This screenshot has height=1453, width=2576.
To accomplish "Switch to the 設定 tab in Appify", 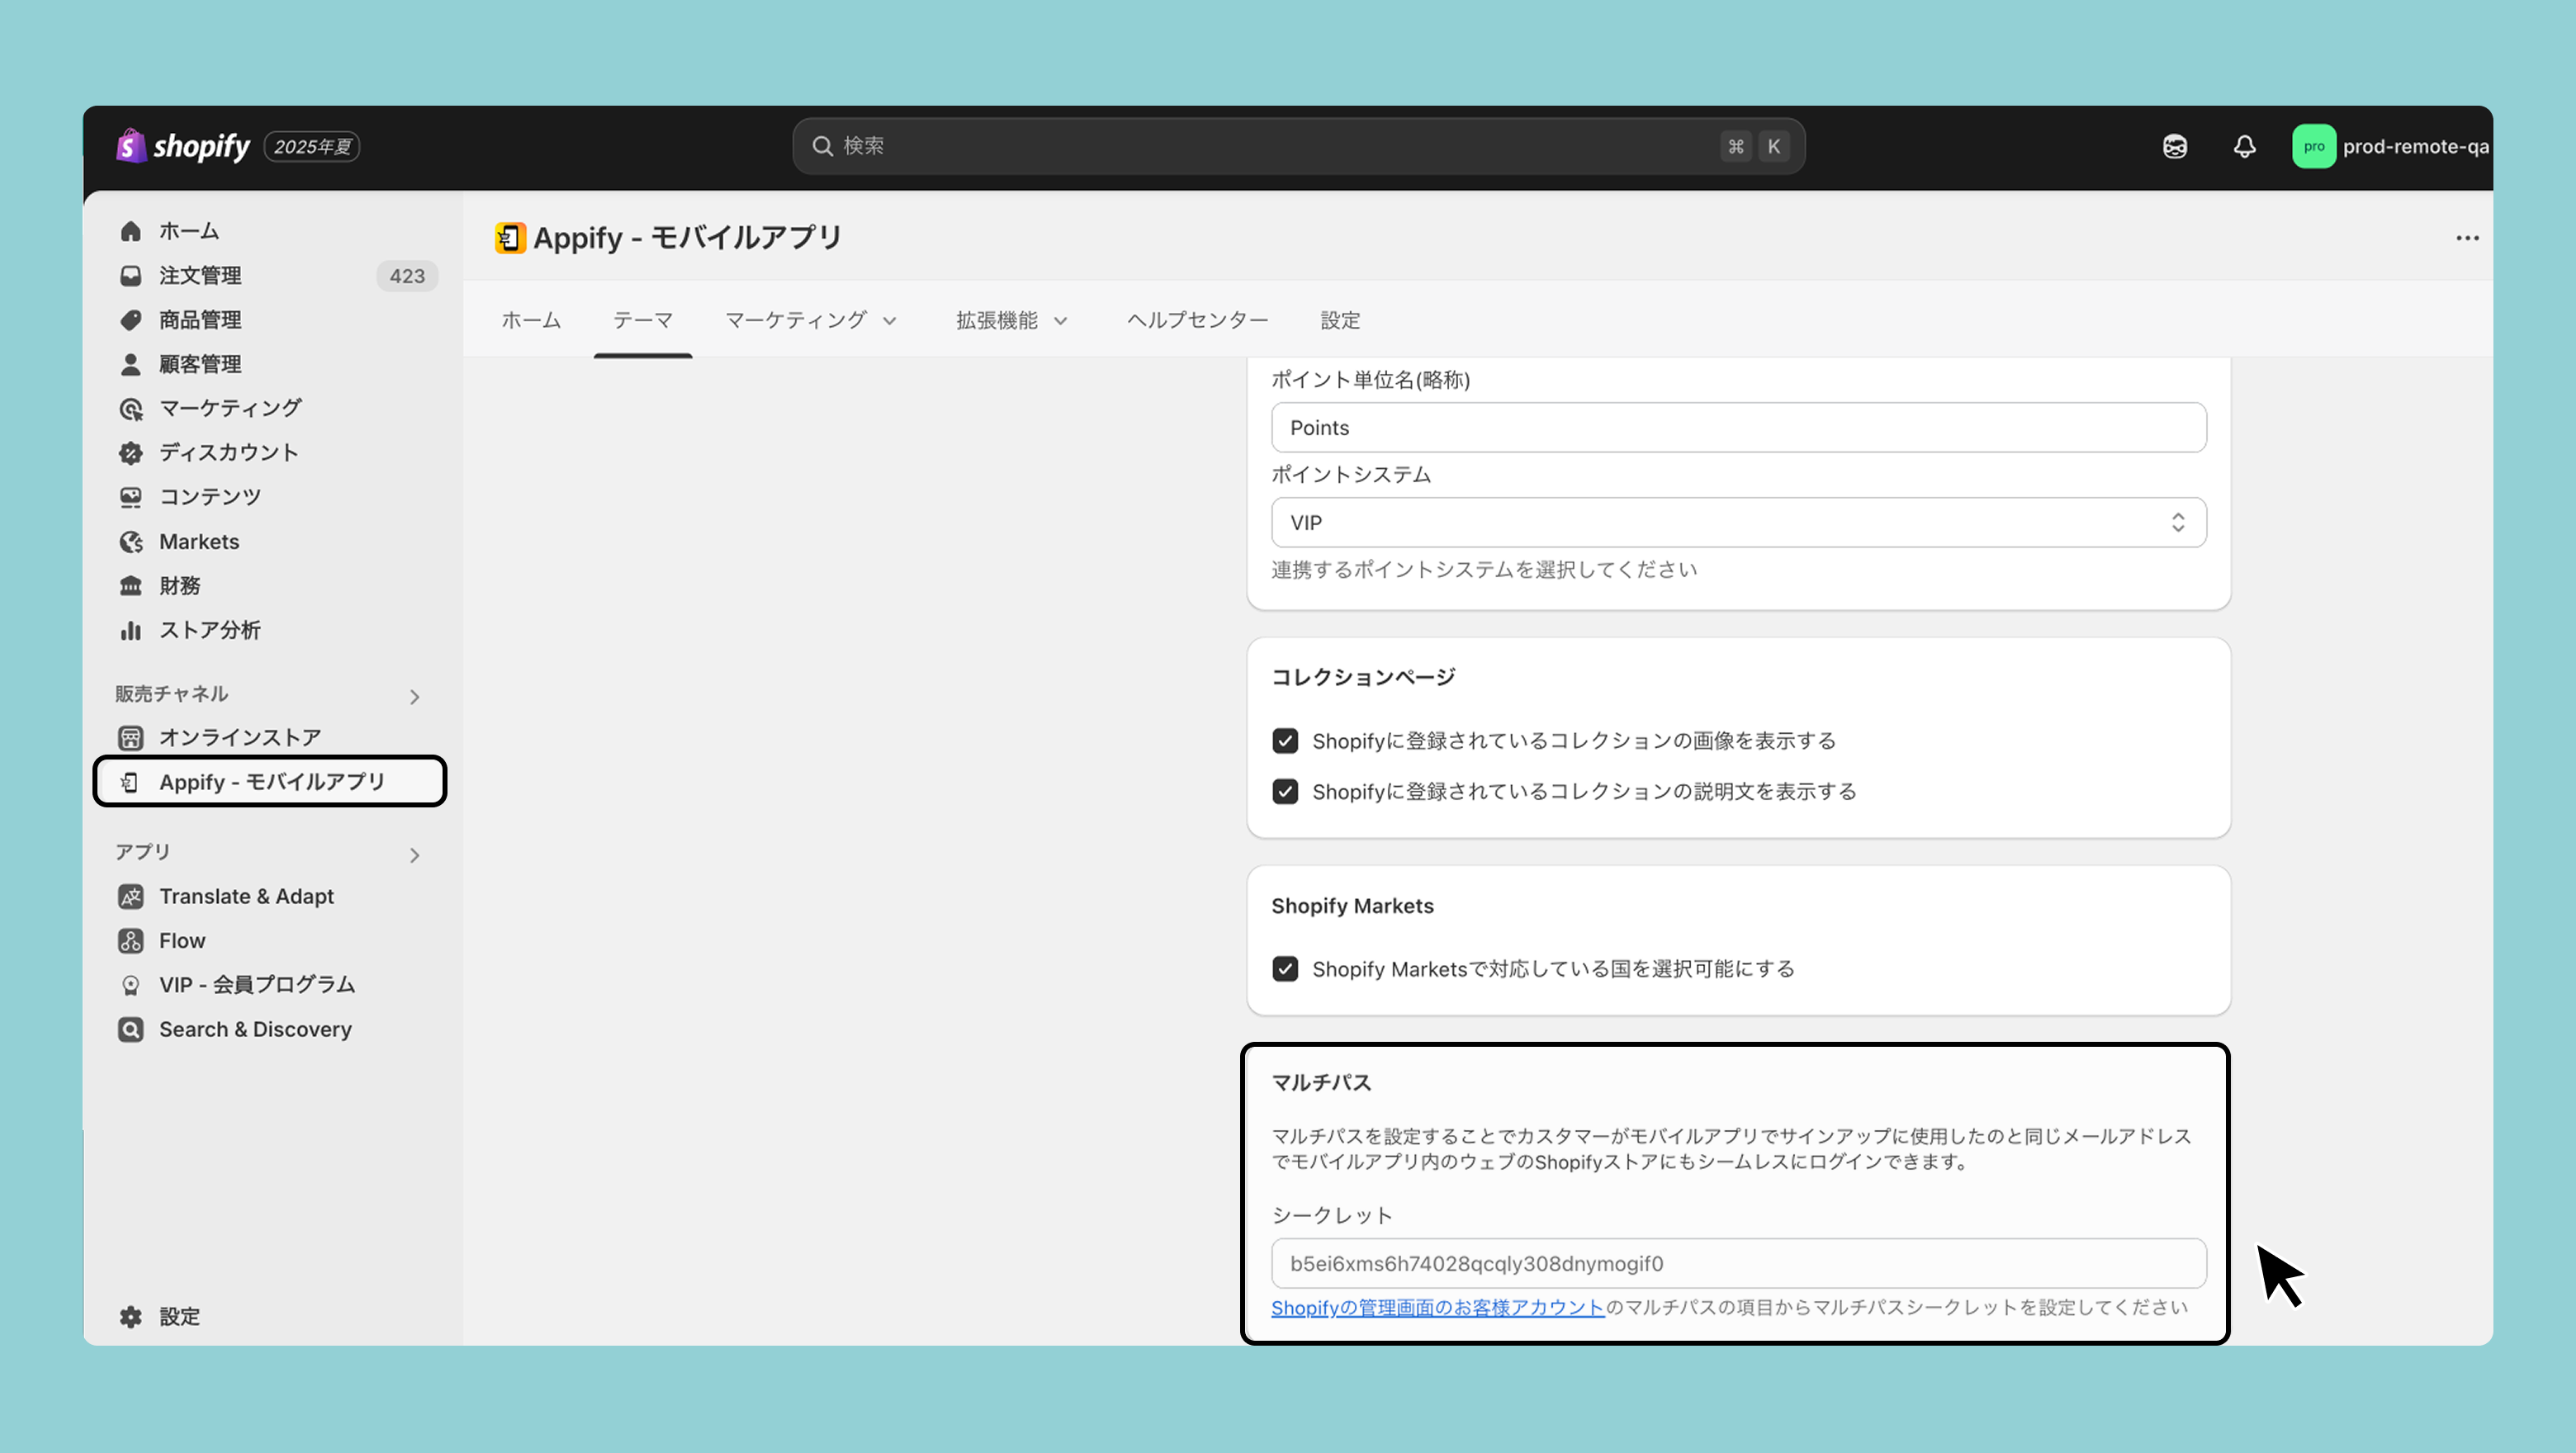I will click(1340, 321).
